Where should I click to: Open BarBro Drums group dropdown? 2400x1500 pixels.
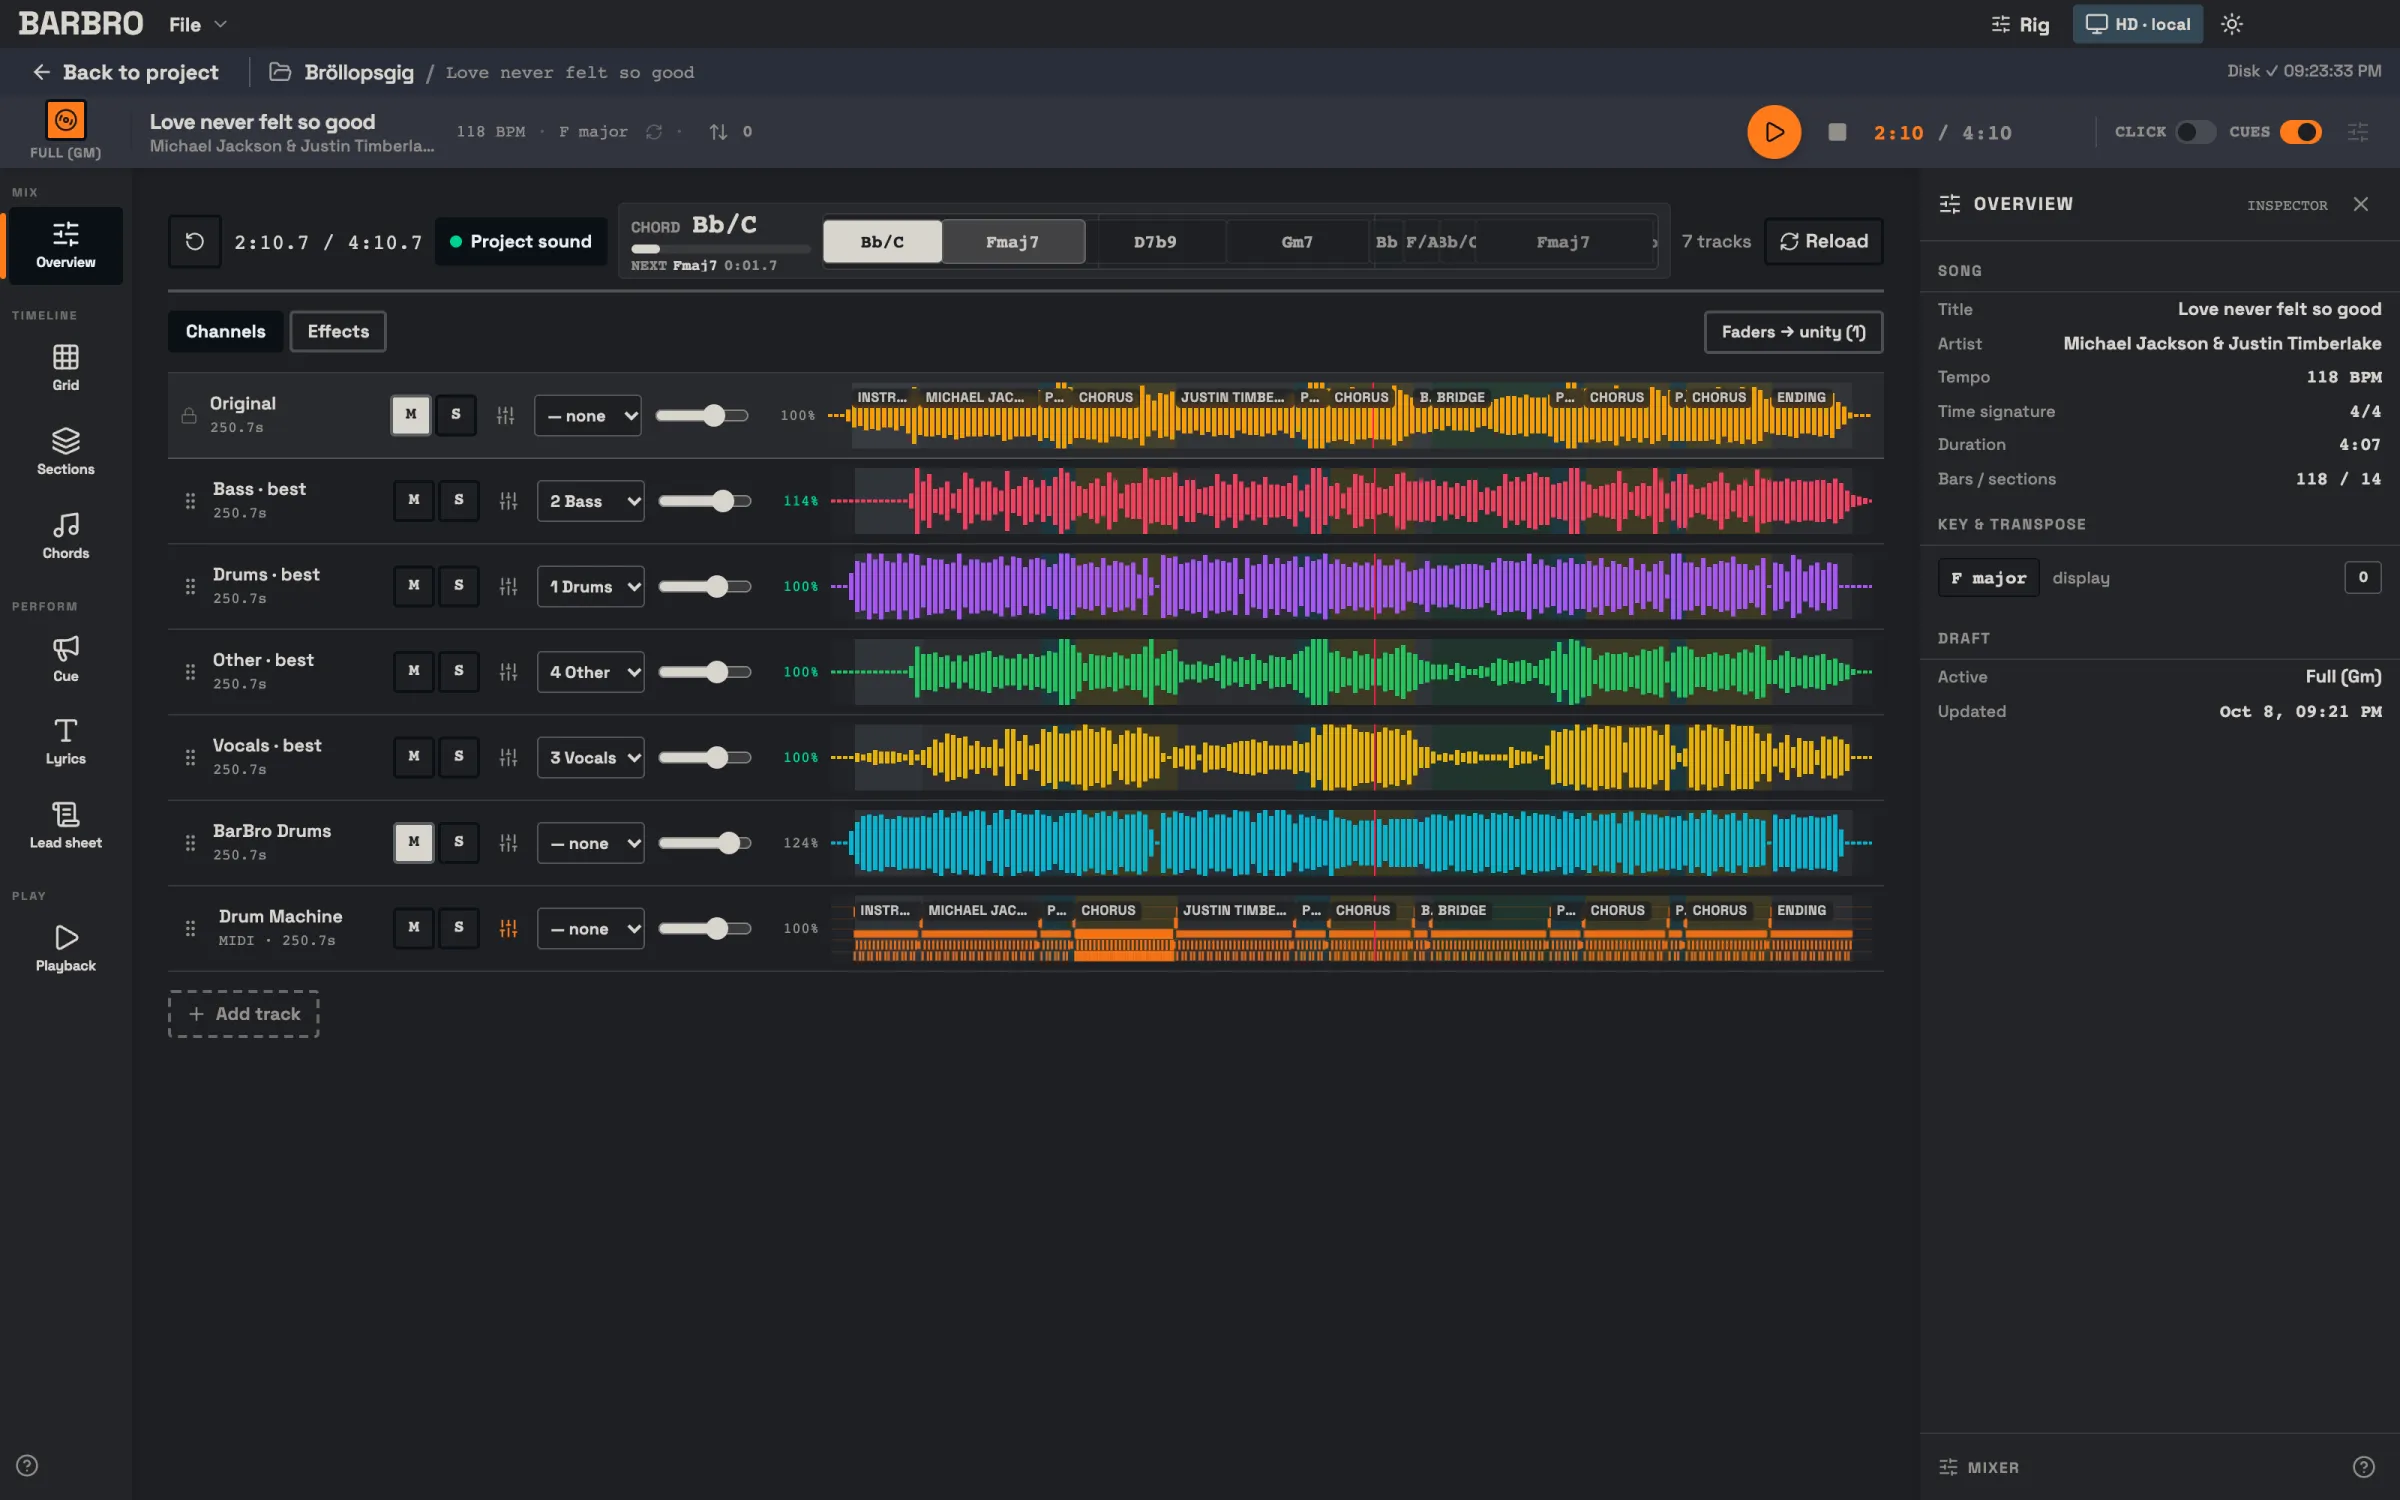point(590,843)
